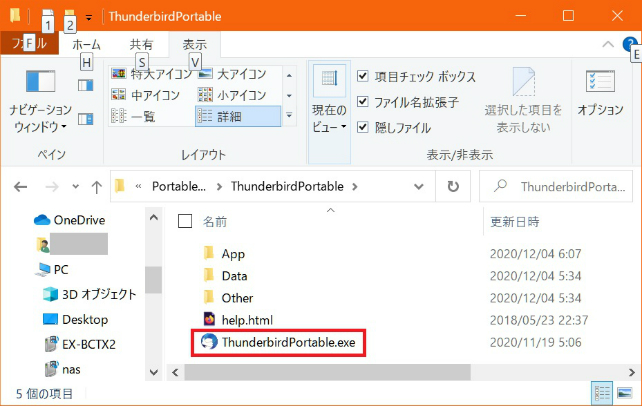Click navigation pane vertical scrollbar thumb

(154, 280)
